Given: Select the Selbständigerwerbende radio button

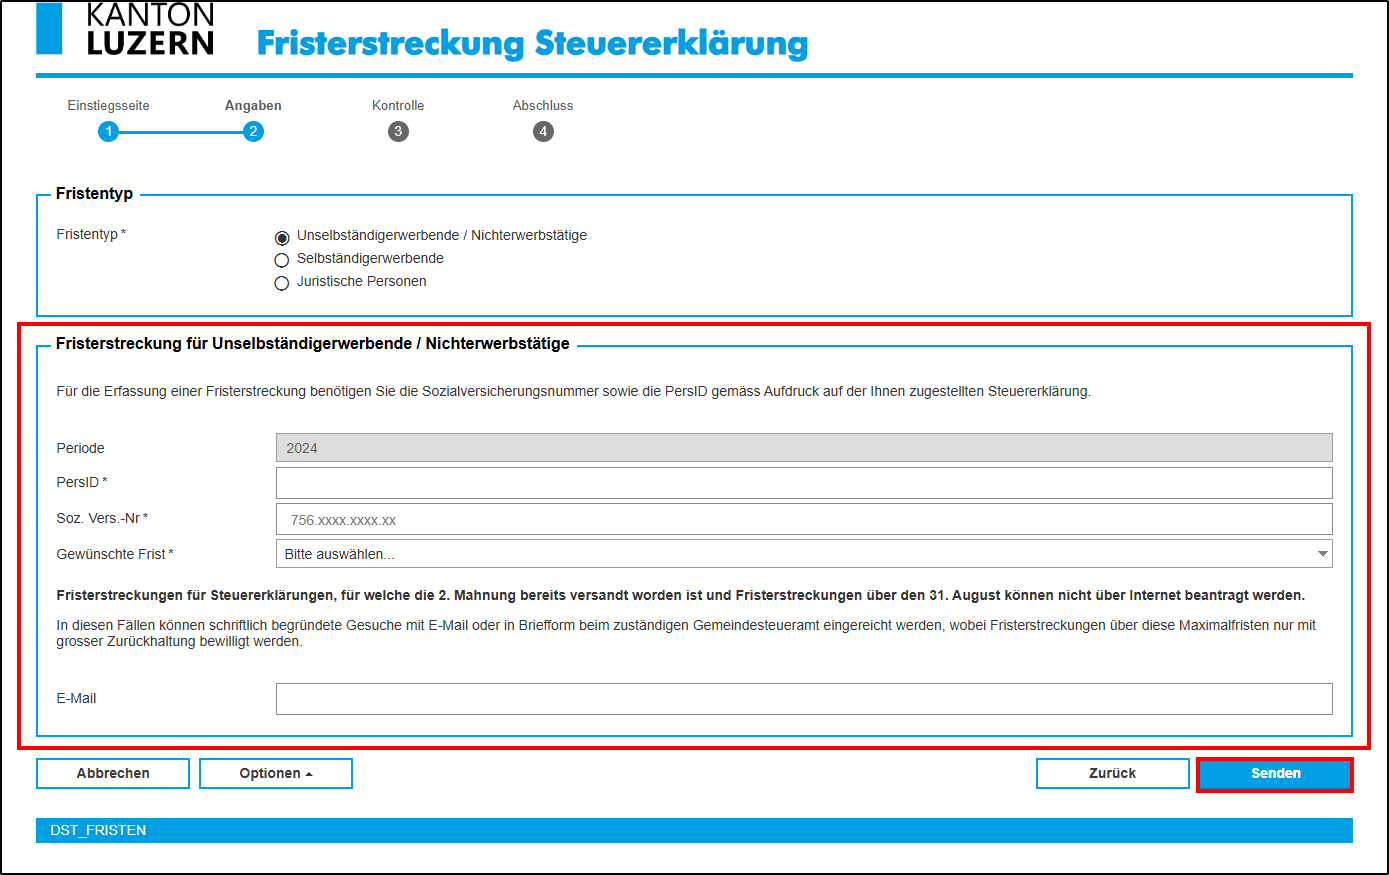Looking at the screenshot, I should pos(282,260).
